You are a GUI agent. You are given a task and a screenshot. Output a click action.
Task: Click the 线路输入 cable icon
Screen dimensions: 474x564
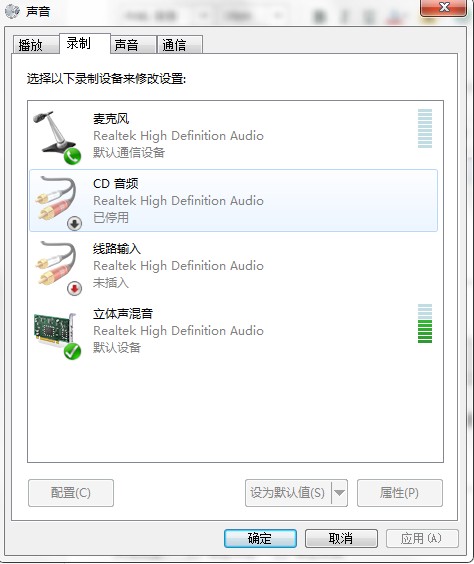click(x=56, y=263)
